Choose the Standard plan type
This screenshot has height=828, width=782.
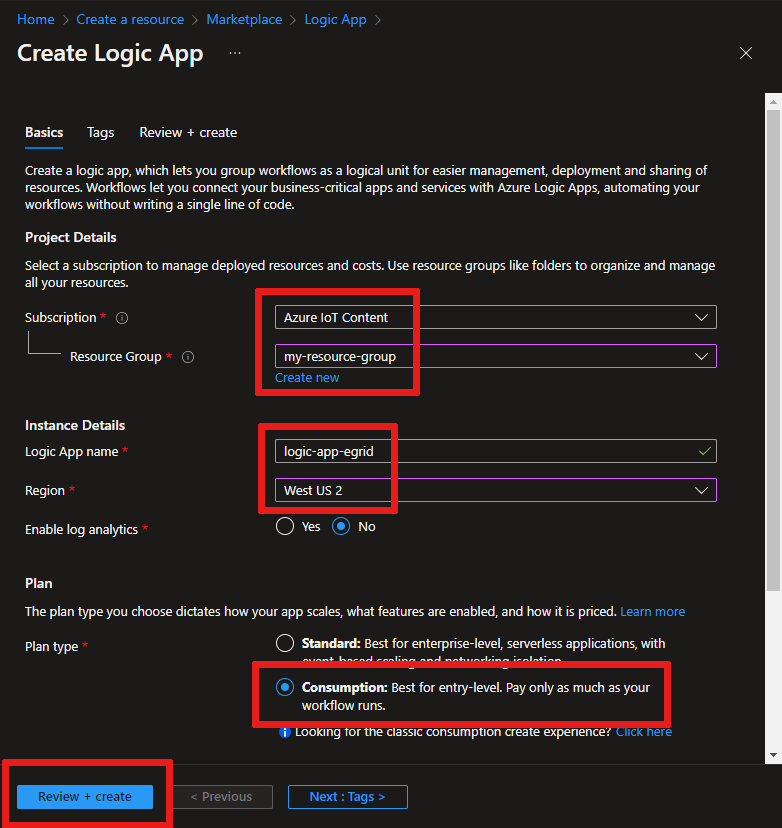(x=285, y=643)
